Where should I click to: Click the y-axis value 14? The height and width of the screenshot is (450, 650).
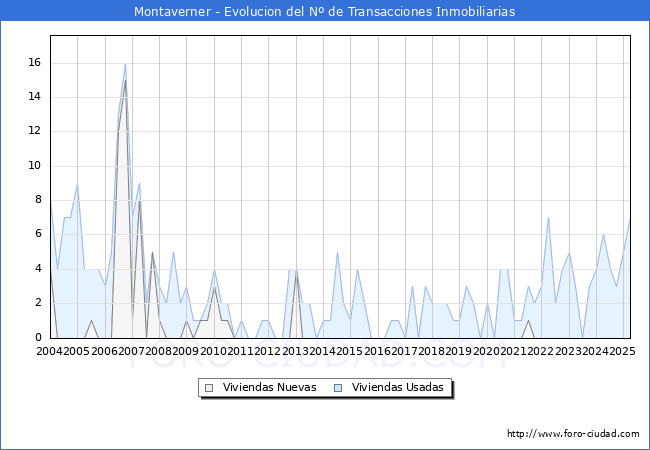(34, 97)
